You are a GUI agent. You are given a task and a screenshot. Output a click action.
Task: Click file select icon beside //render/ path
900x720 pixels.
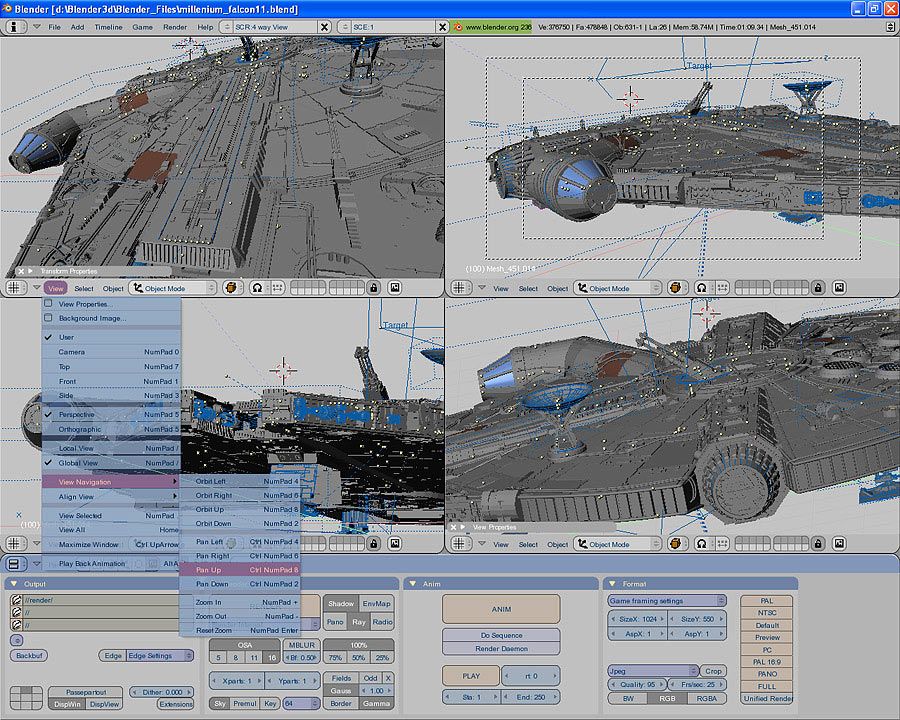coord(16,601)
